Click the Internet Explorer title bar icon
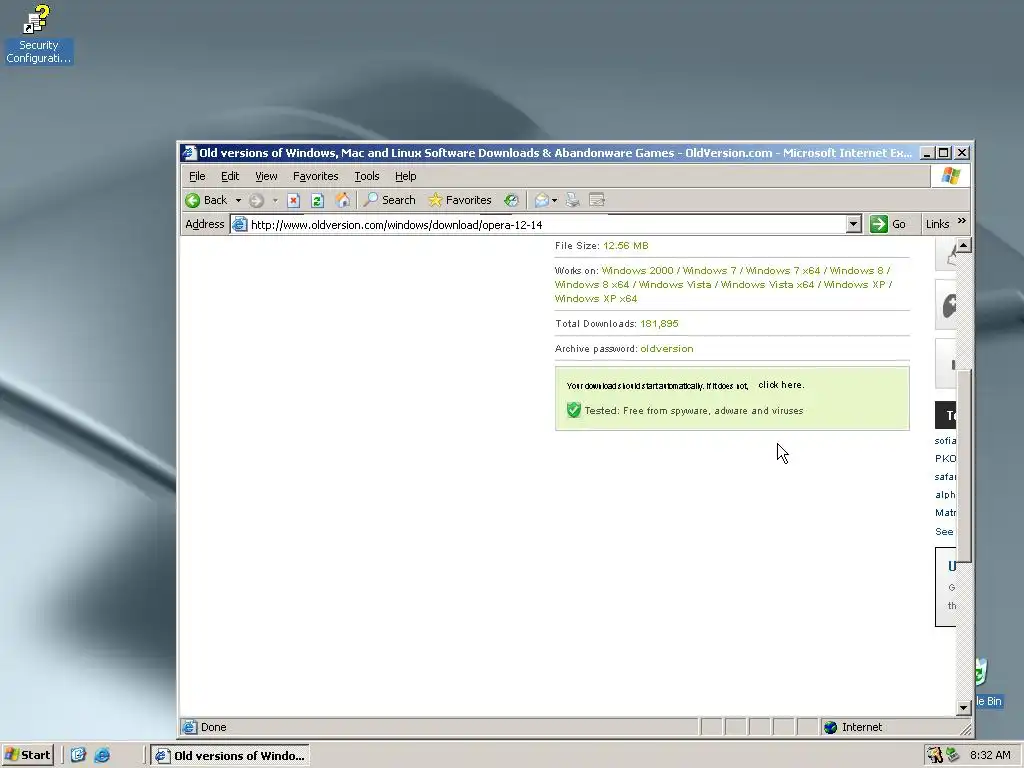1024x768 pixels. [189, 153]
